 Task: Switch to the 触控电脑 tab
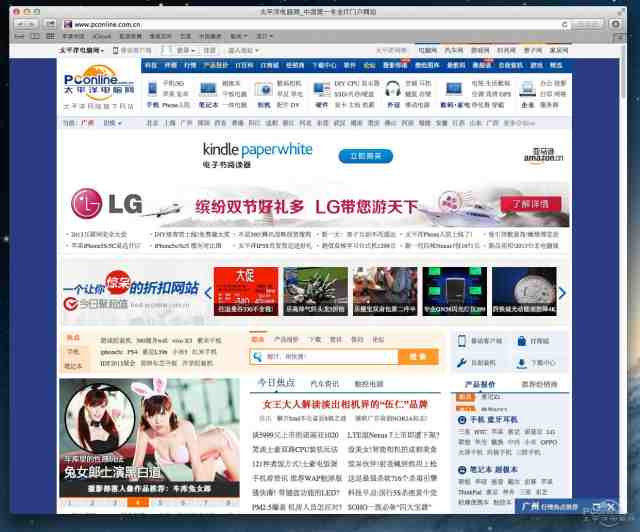[369, 384]
